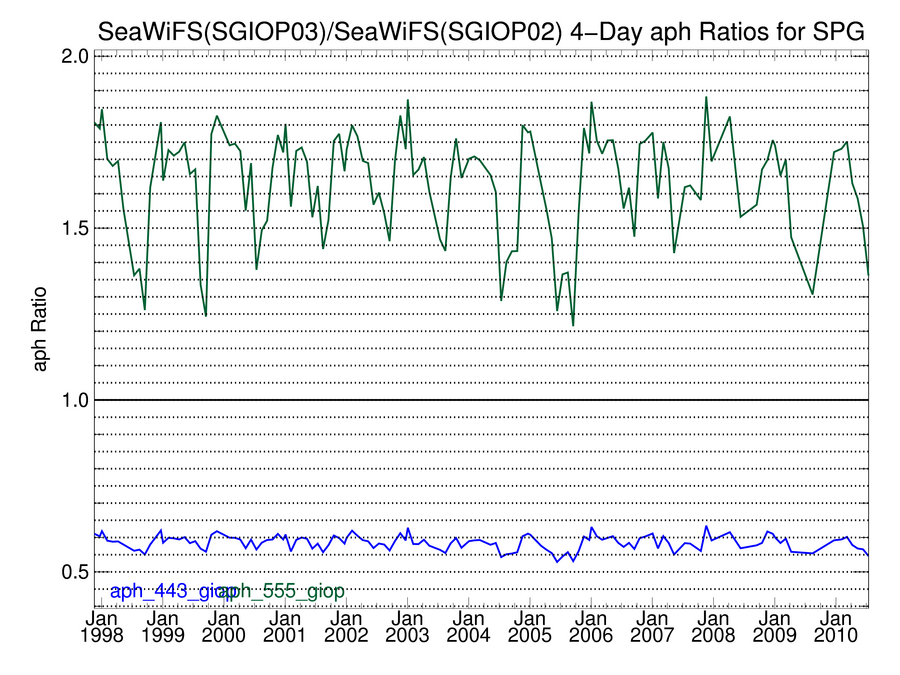Viewport: 900px width, 675px height.
Task: Click the Jan 1999 x-axis label
Action: (x=162, y=627)
